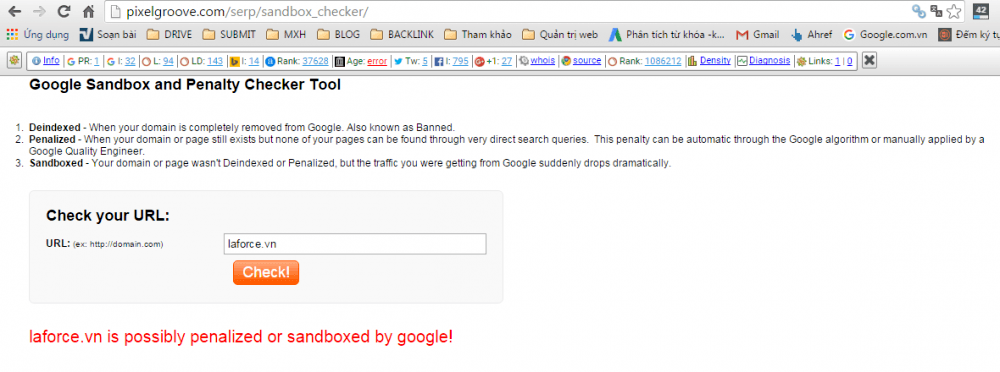This screenshot has height=372, width=1000.
Task: Open the Gmail bookmark
Action: (x=758, y=34)
